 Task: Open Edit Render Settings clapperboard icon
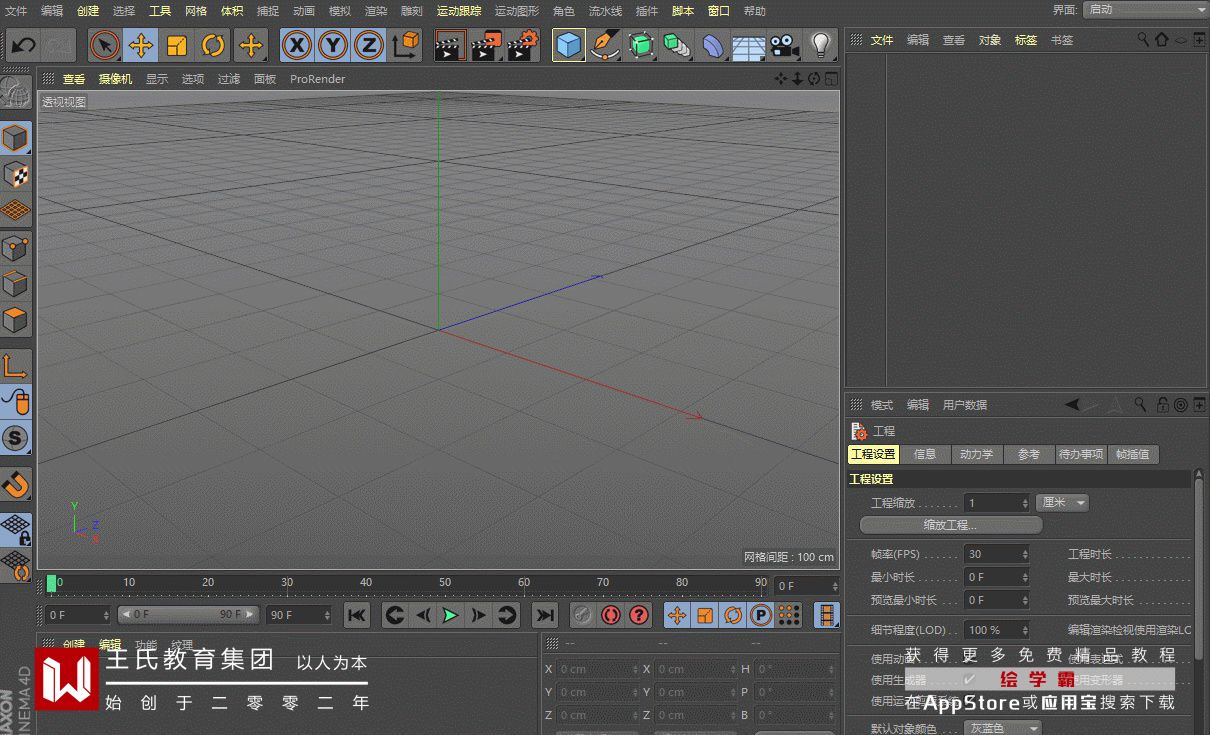click(x=522, y=45)
